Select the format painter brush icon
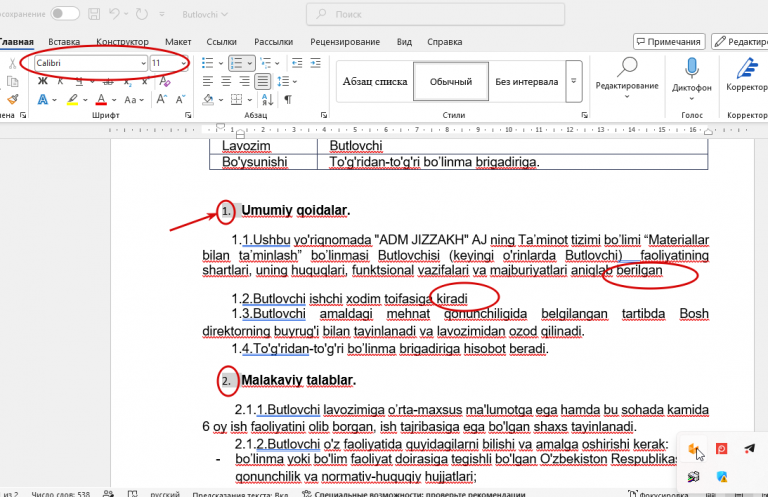768x497 pixels. 13,99
